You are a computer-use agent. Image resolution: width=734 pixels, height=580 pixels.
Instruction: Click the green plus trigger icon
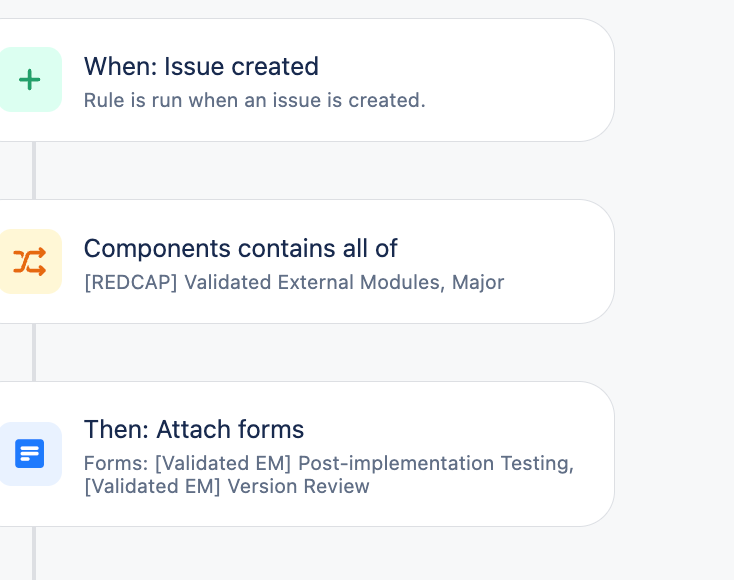pyautogui.click(x=30, y=80)
